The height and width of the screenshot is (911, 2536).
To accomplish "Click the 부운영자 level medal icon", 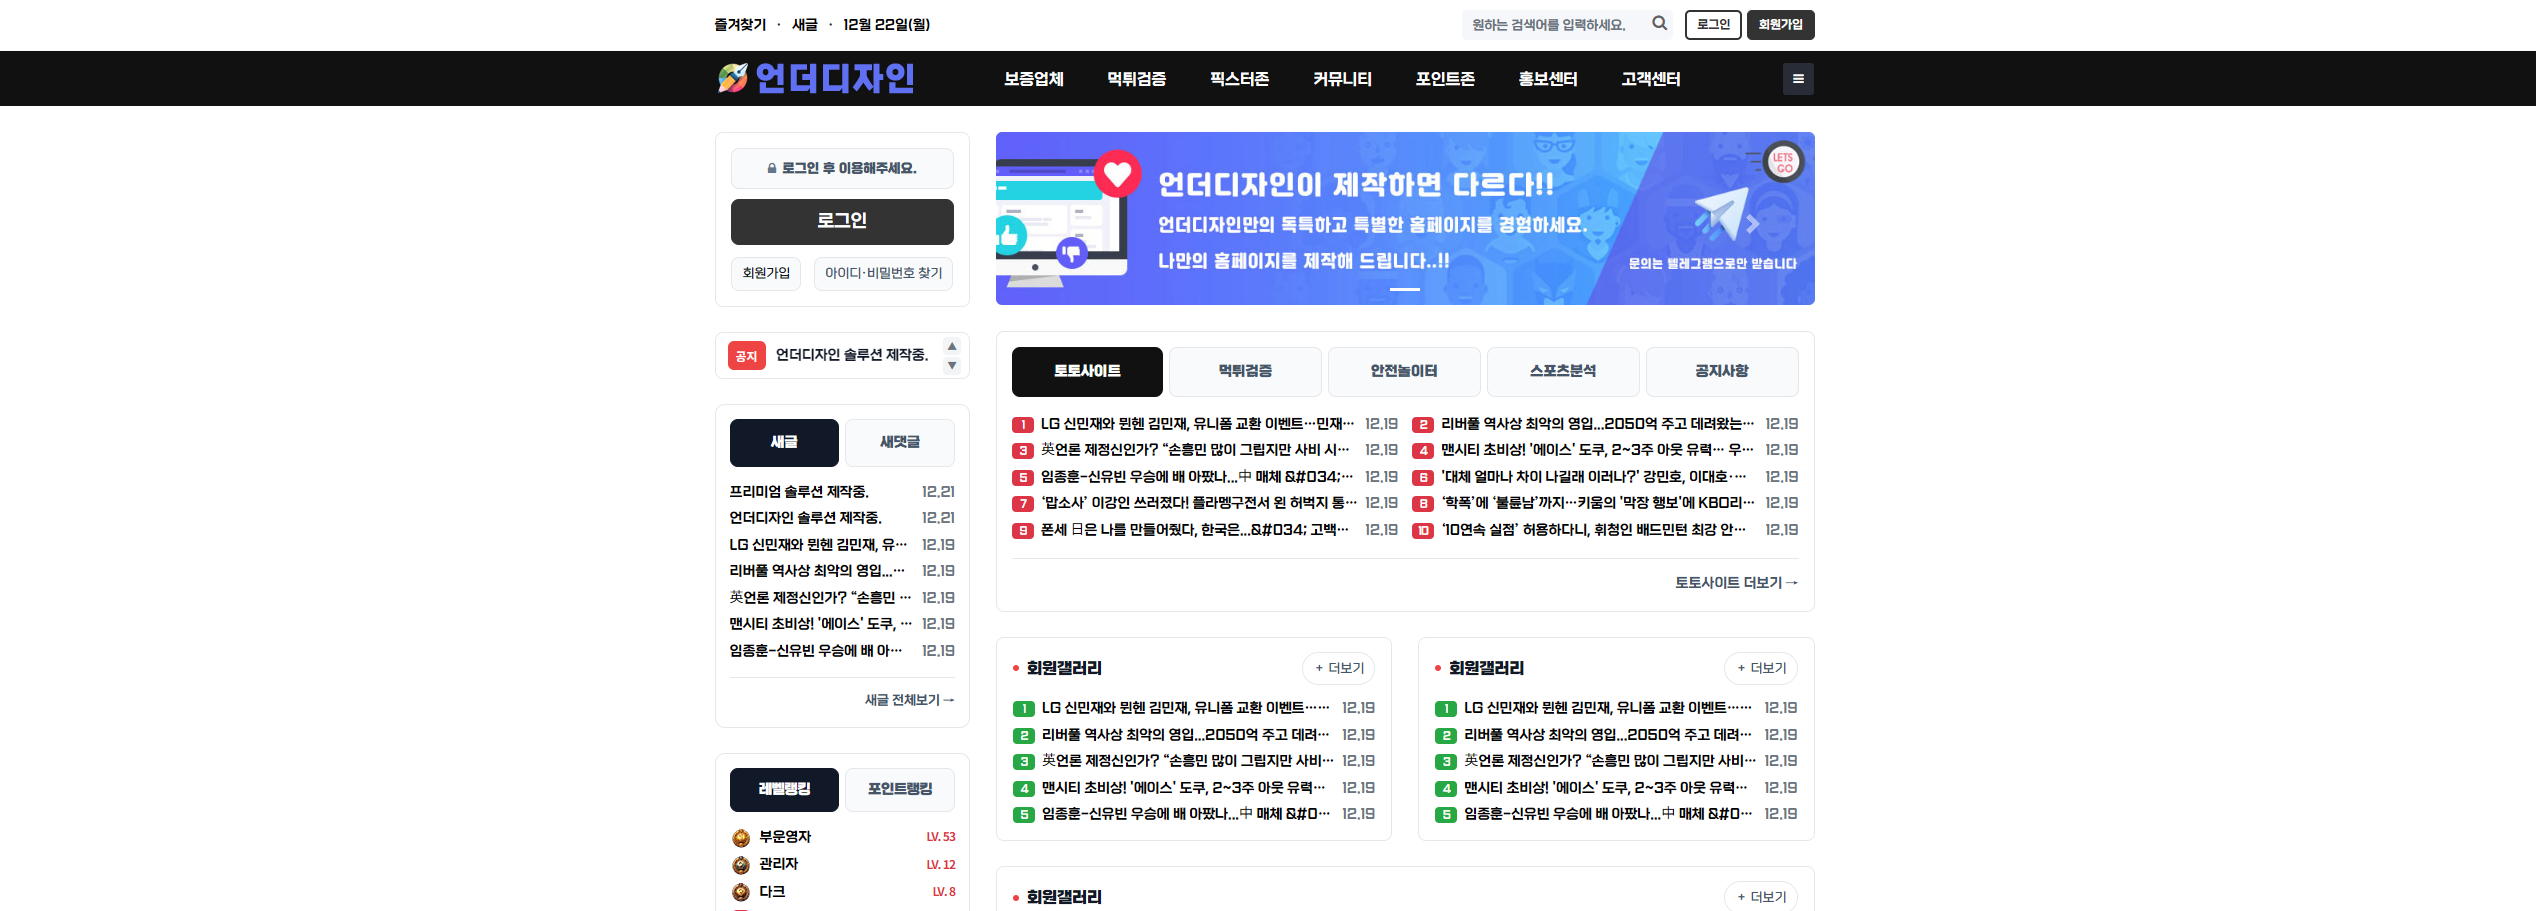I will pyautogui.click(x=741, y=838).
